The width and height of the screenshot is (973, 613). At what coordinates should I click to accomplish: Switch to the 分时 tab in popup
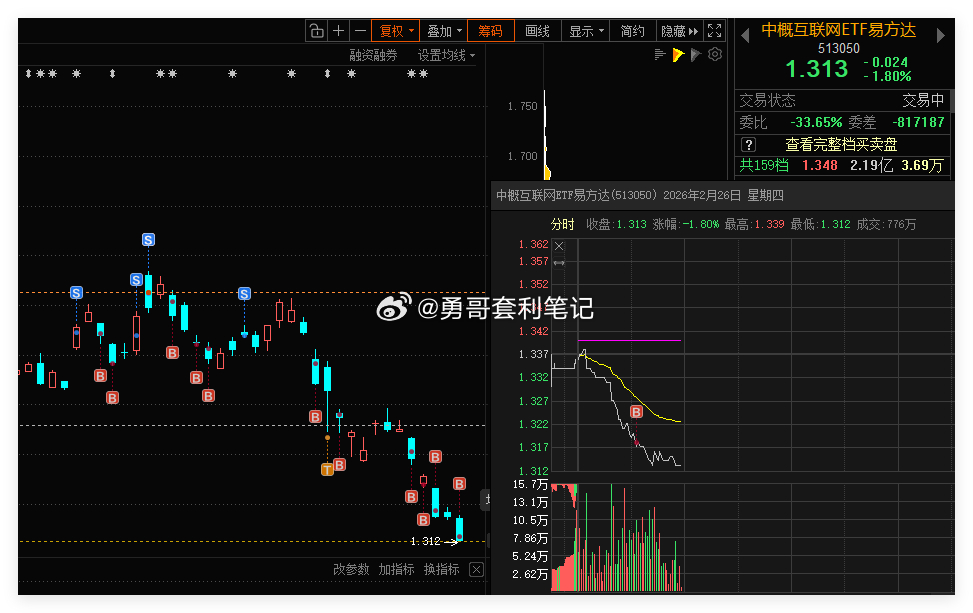[x=562, y=224]
